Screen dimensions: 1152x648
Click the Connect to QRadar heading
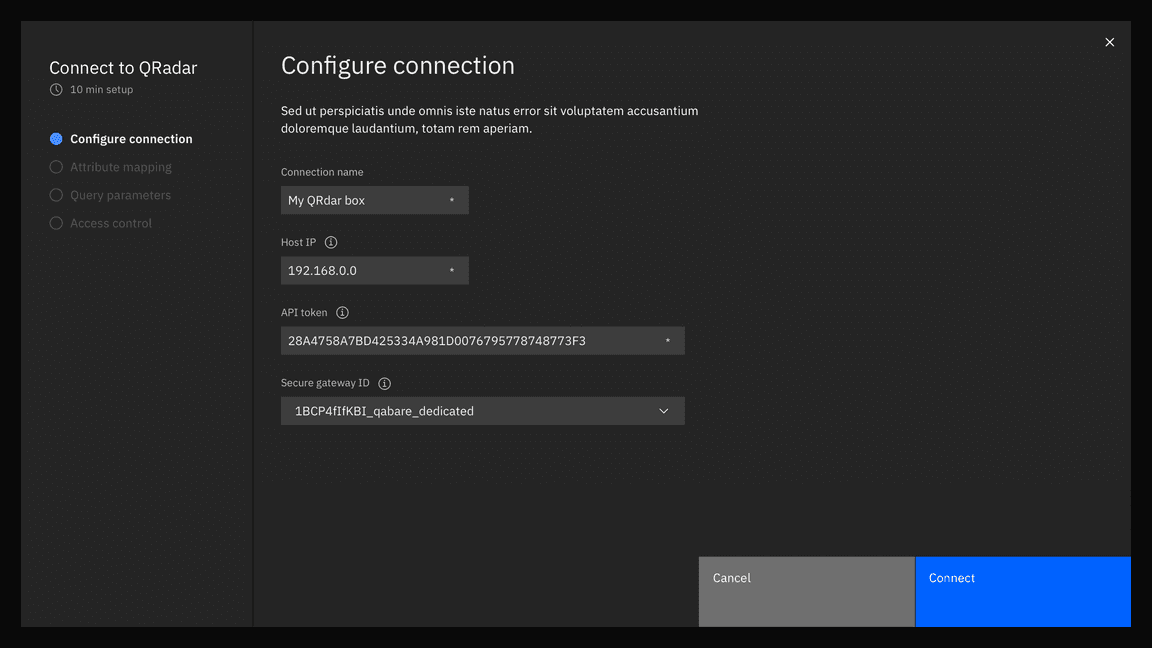click(122, 67)
